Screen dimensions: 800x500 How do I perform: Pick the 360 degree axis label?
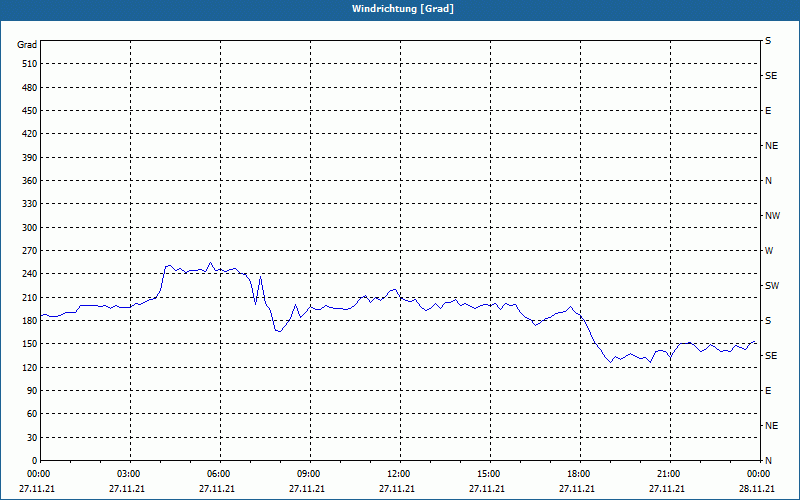coord(29,181)
